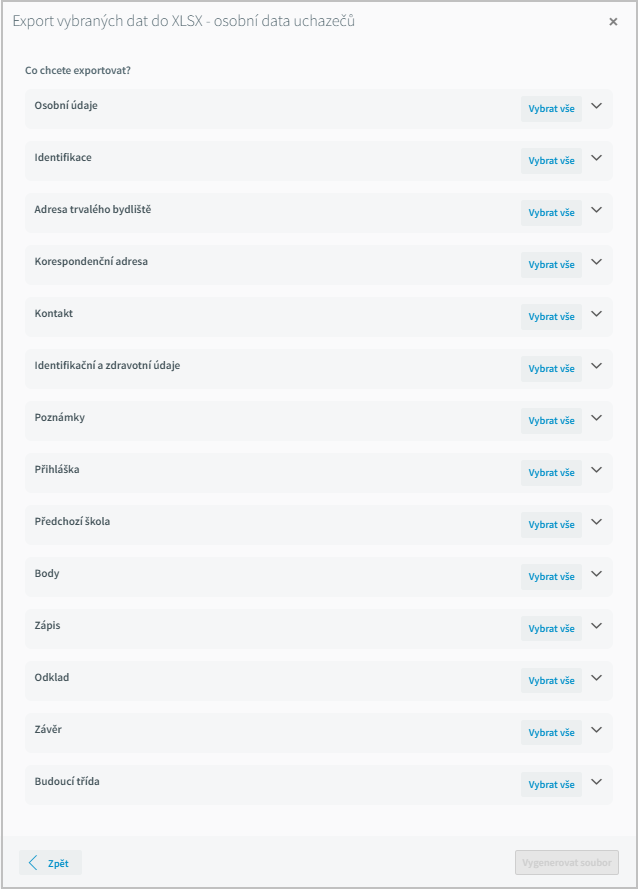638x889 pixels.
Task: Expand the Osobní údaje section chevron
Action: (x=597, y=106)
